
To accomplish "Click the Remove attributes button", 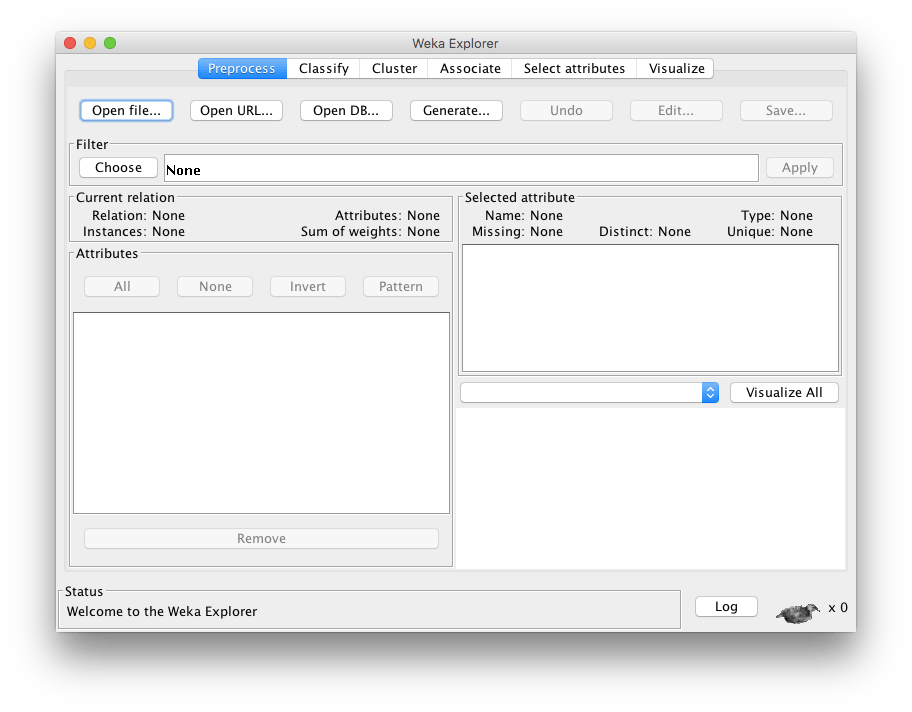I will (261, 539).
